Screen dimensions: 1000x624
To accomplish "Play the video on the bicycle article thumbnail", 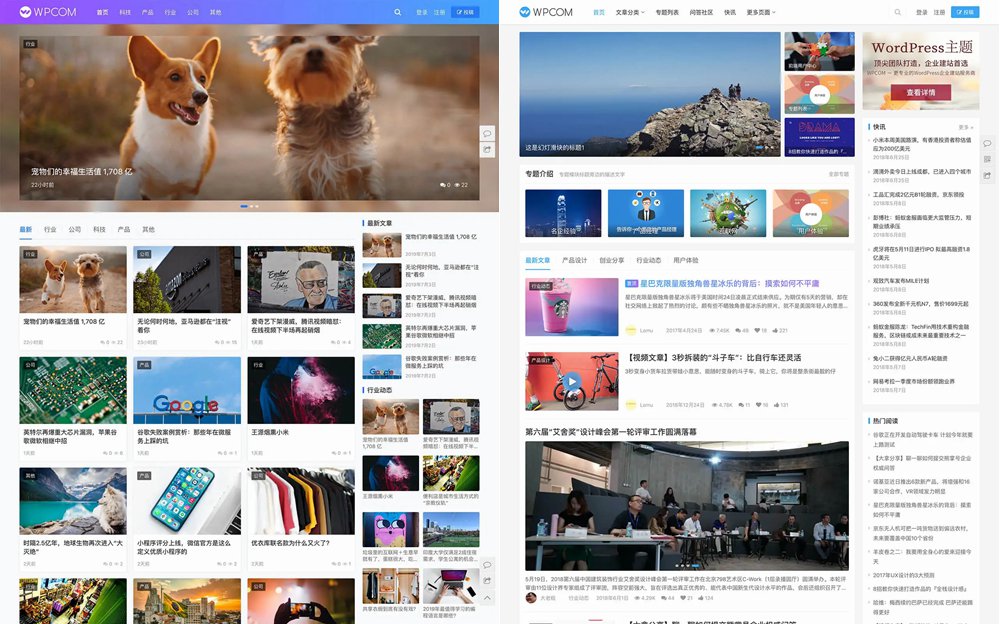I will [571, 380].
